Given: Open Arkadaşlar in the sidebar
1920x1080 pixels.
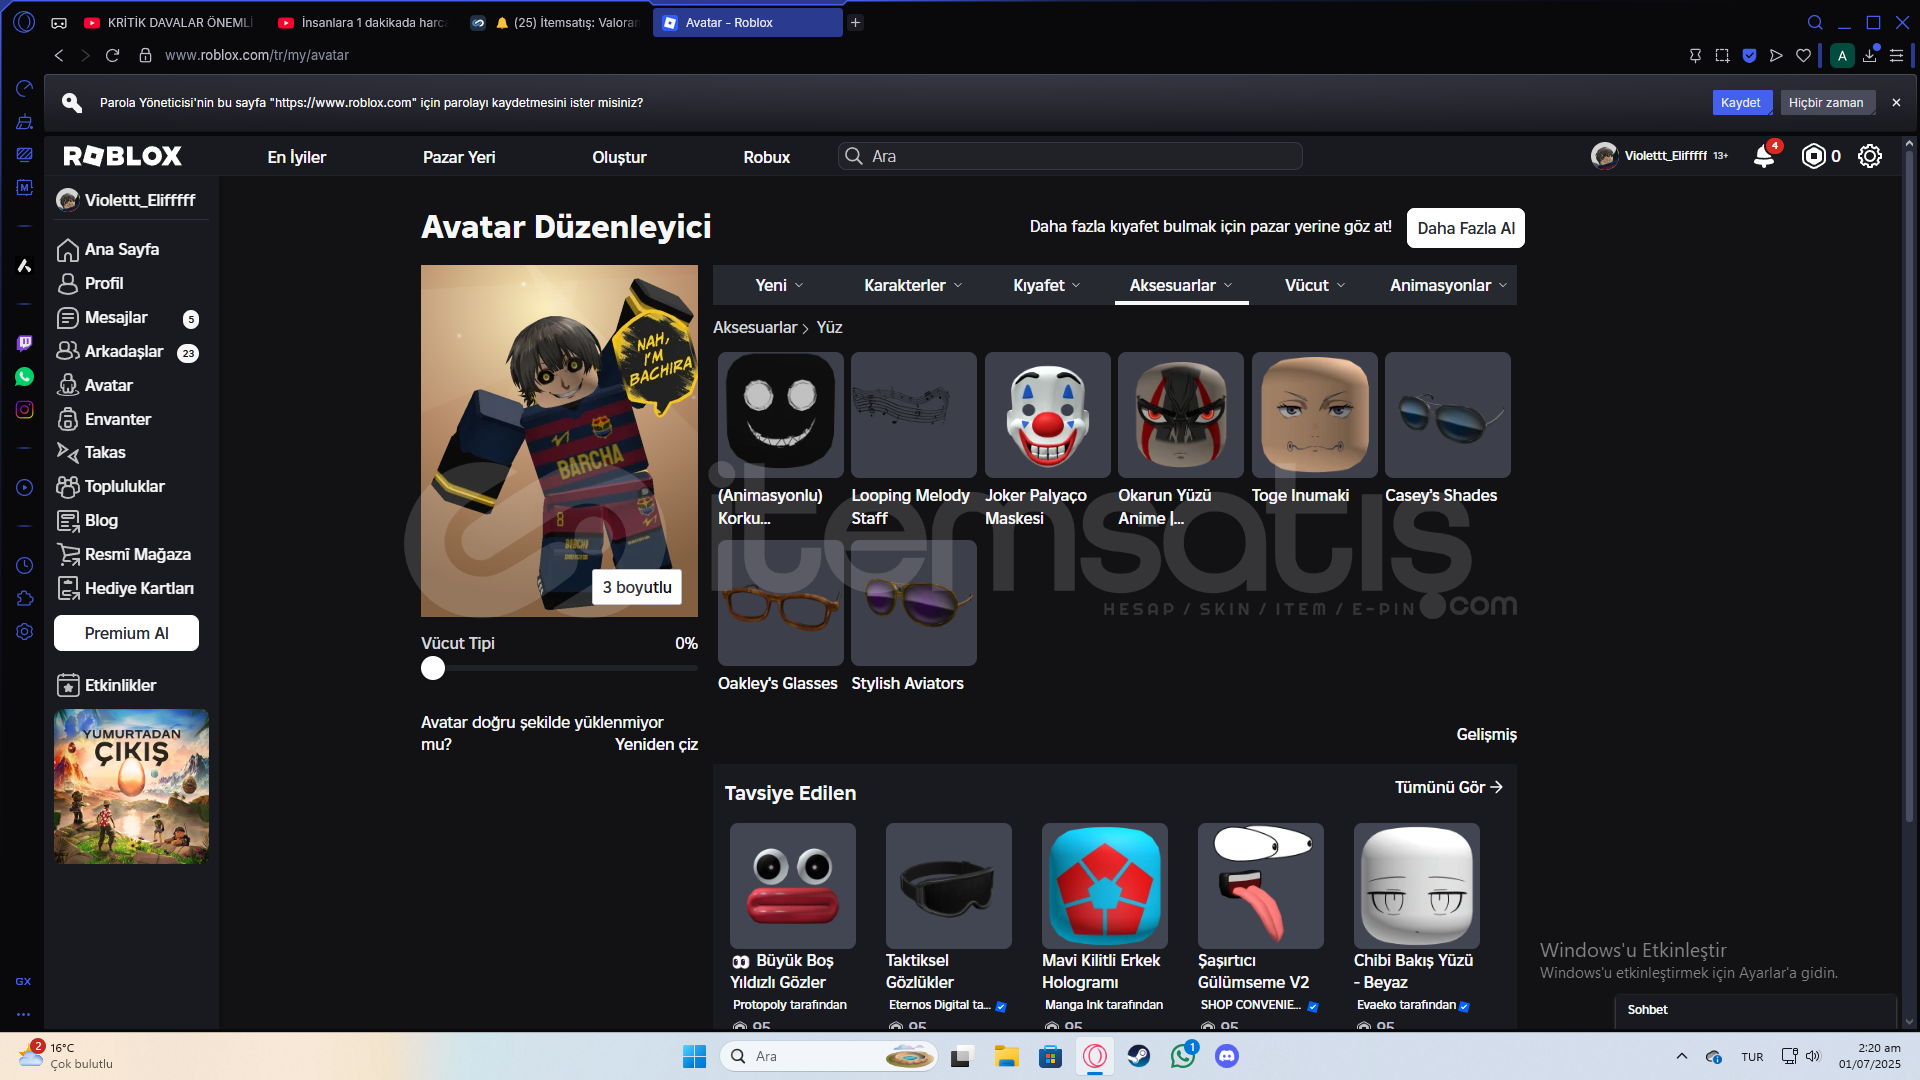Looking at the screenshot, I should pos(110,351).
